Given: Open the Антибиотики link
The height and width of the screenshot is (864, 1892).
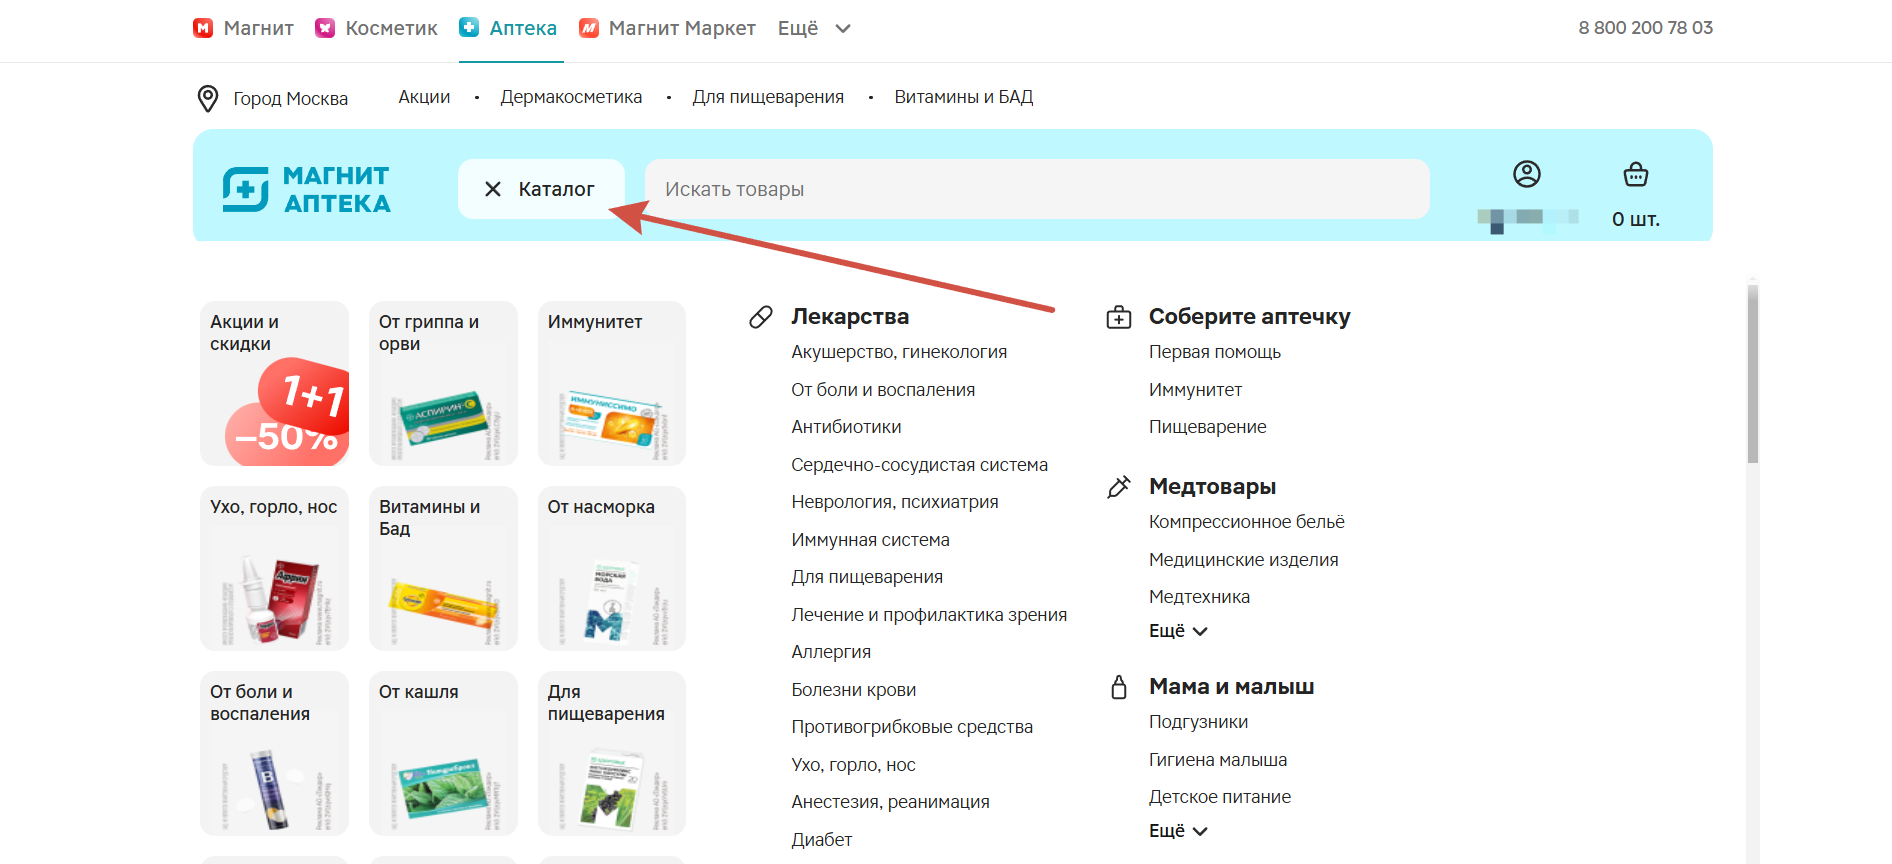Looking at the screenshot, I should (846, 427).
